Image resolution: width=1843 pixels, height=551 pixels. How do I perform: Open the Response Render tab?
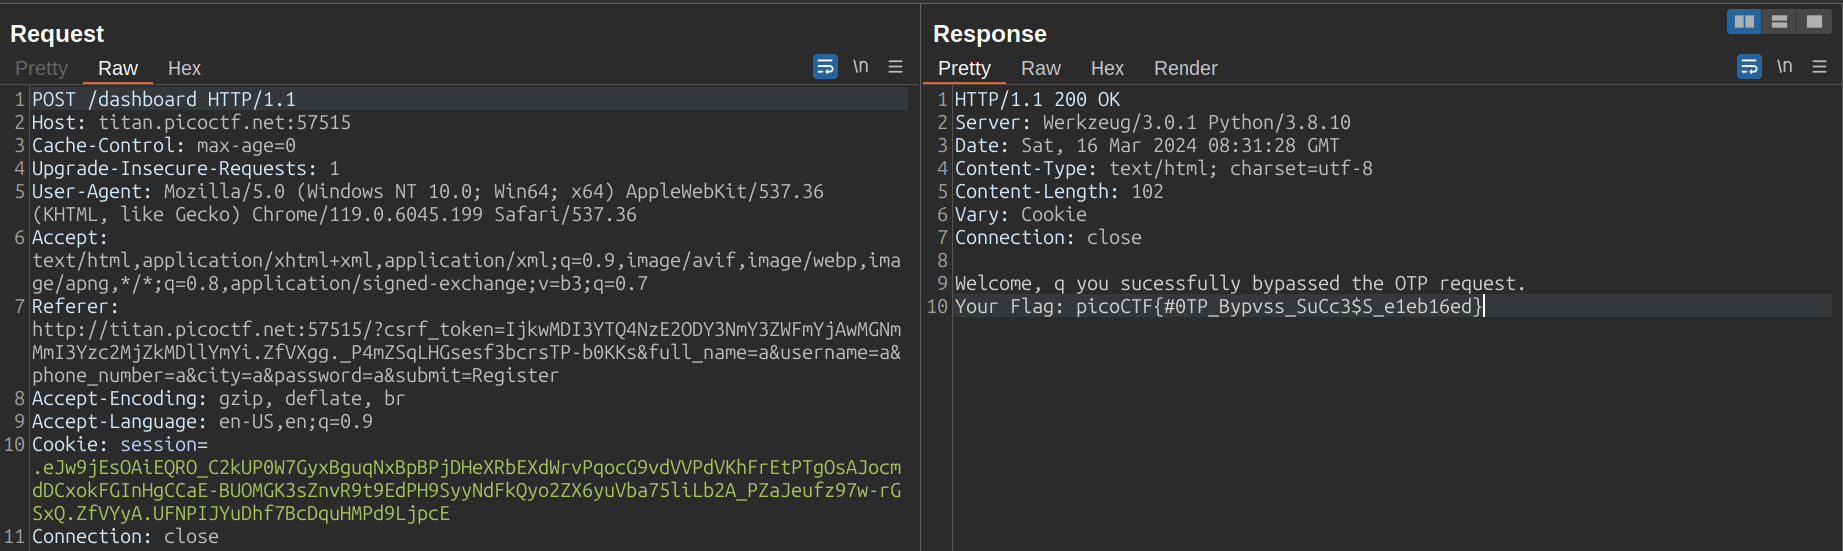pos(1186,68)
